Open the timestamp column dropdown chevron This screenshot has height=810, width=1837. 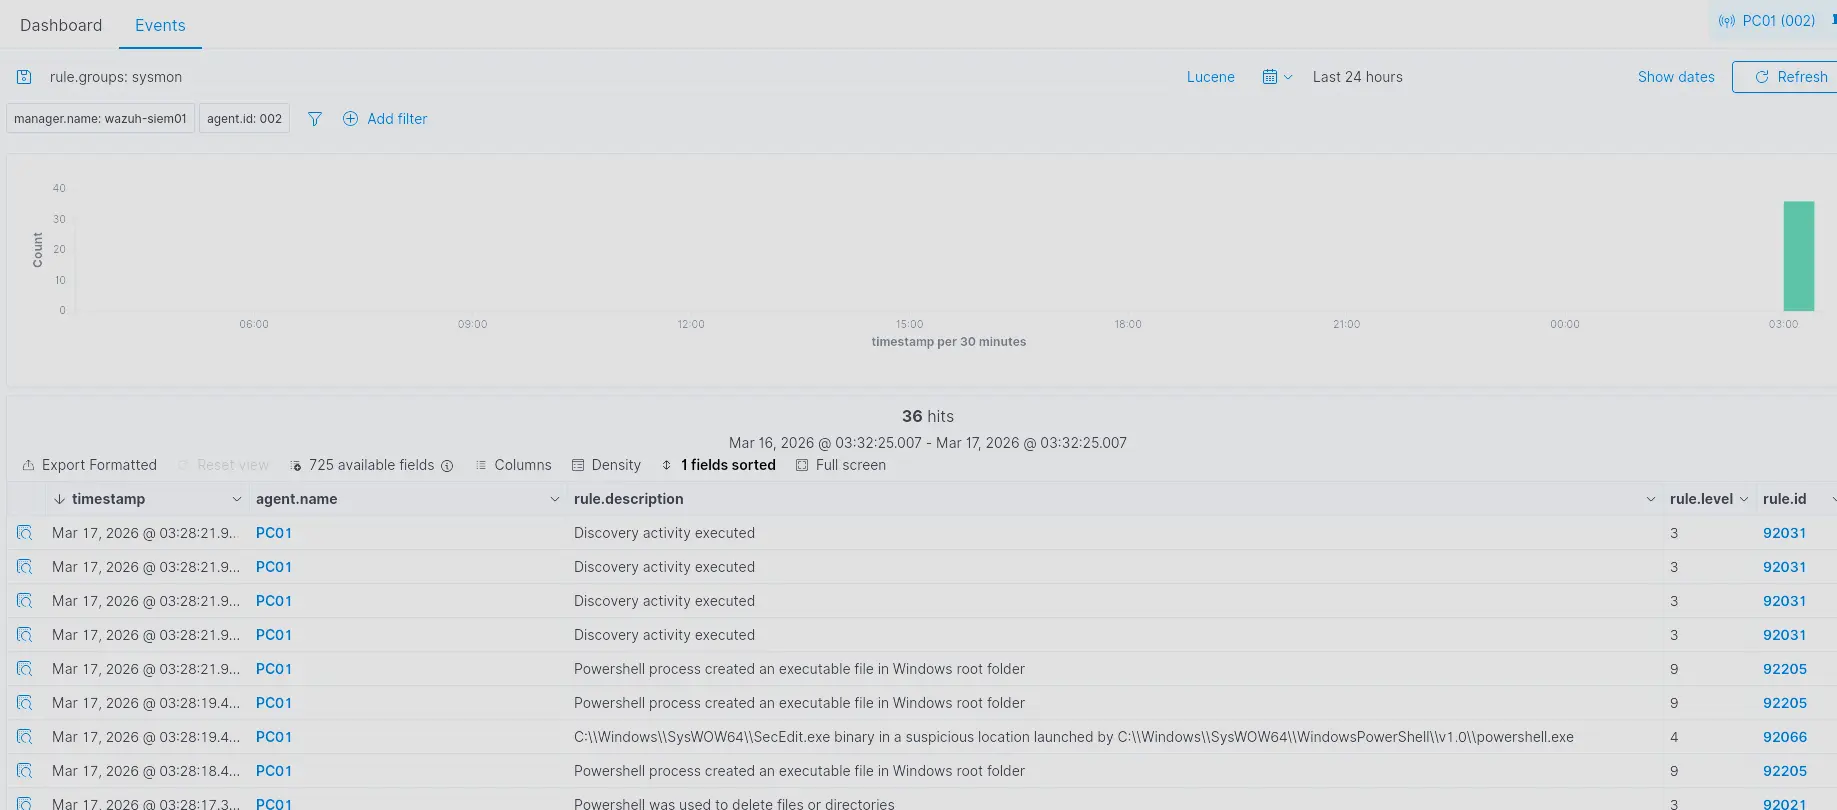point(237,499)
